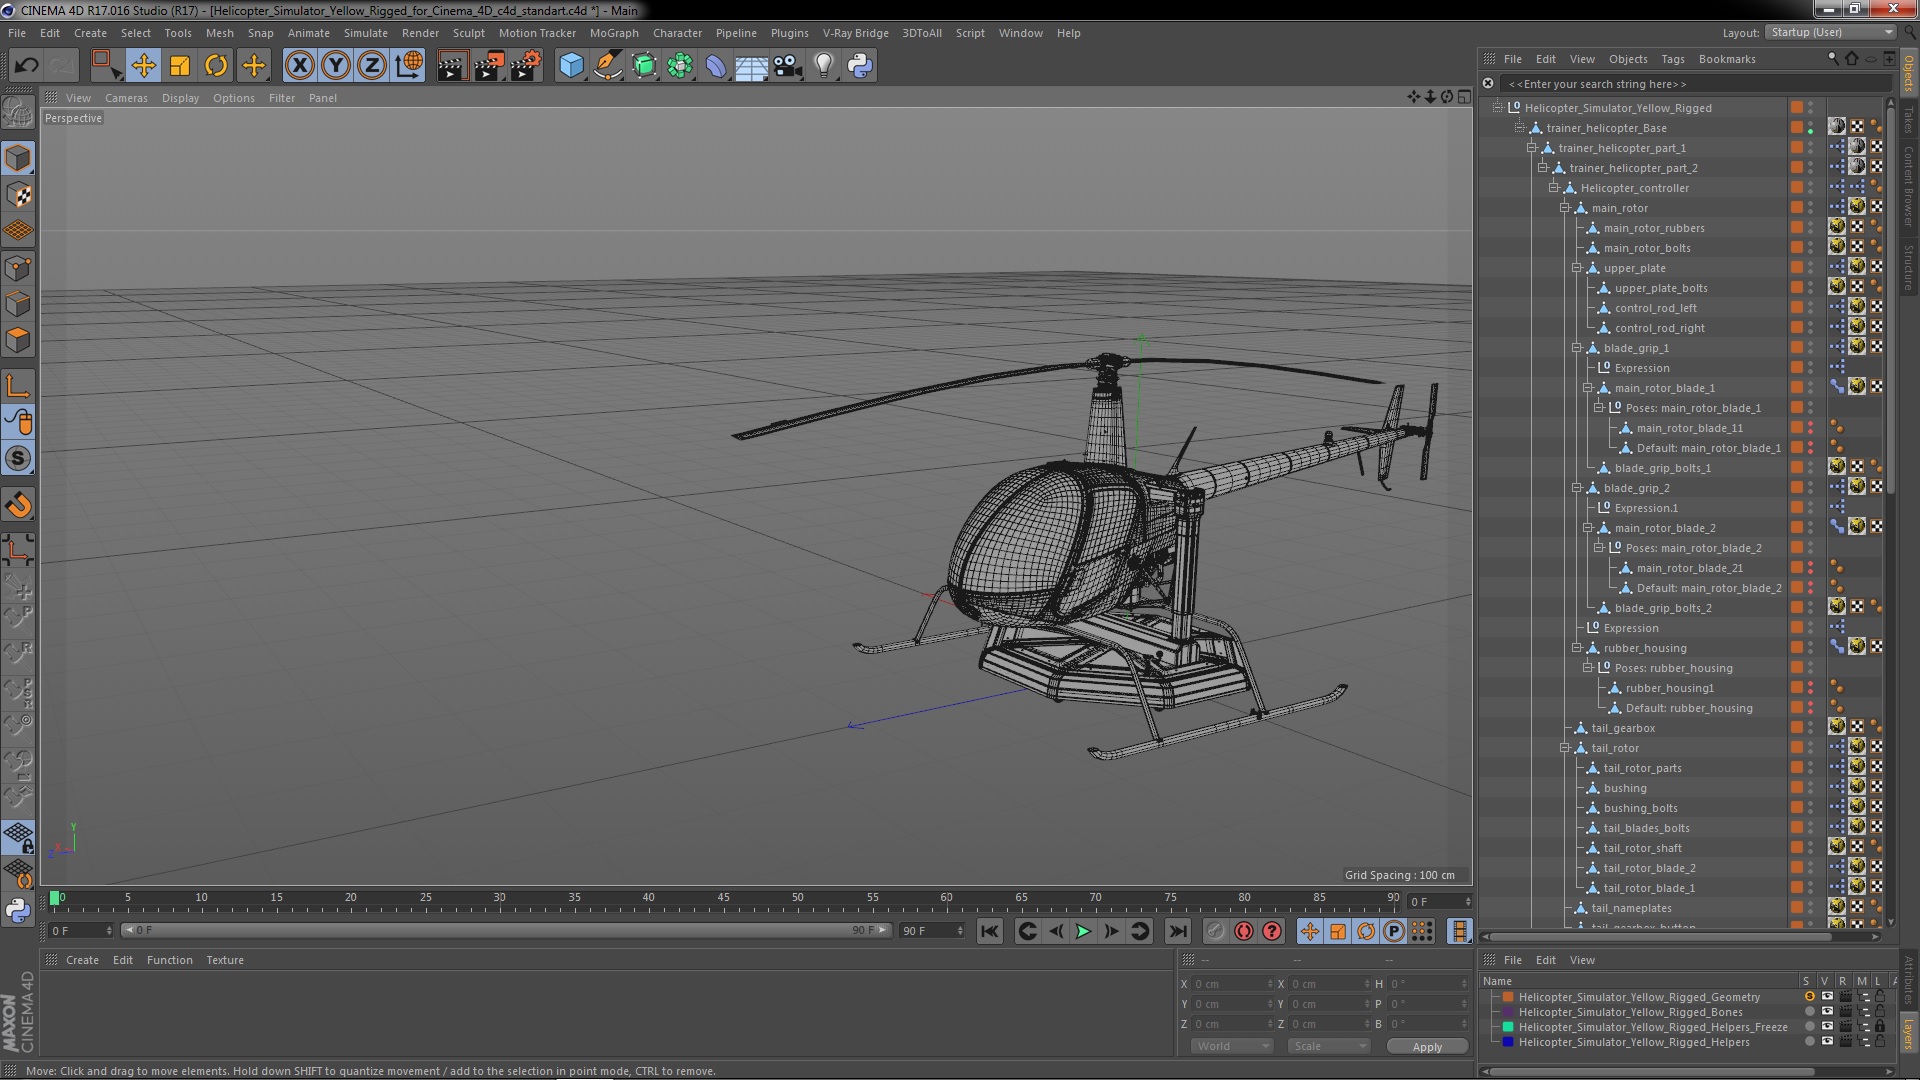Click frame 45 on timeline ruler
The height and width of the screenshot is (1080, 1920).
tap(723, 898)
